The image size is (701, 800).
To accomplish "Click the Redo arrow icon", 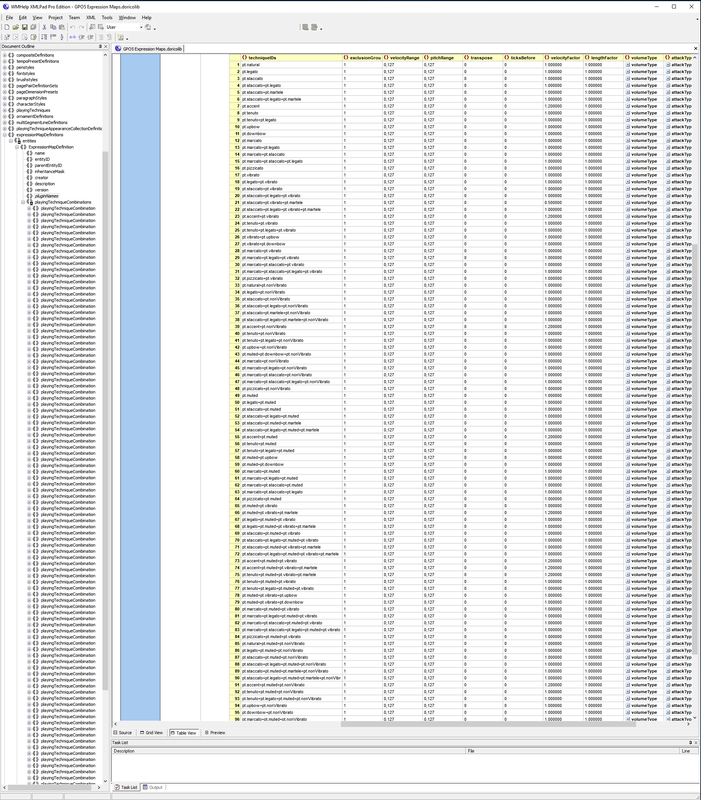I will pyautogui.click(x=81, y=27).
